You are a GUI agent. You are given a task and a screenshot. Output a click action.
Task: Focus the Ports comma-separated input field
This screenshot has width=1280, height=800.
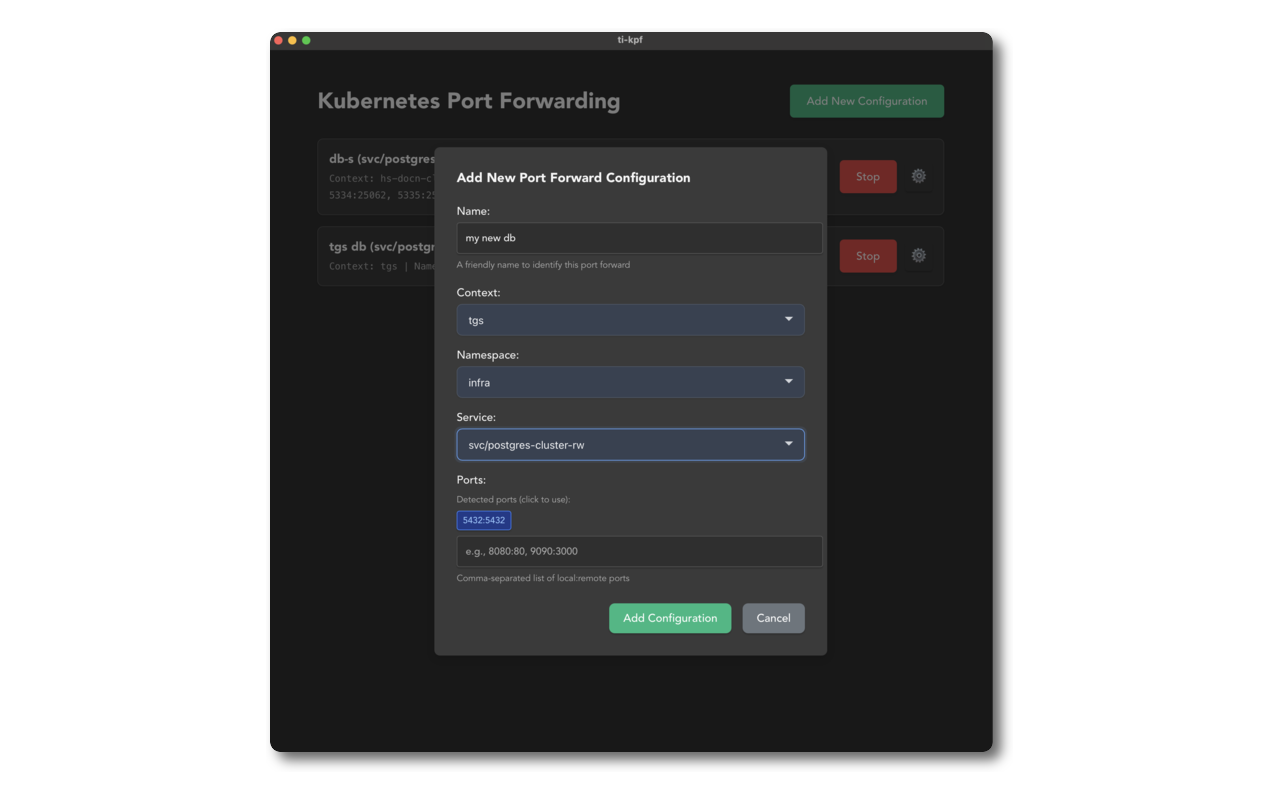(639, 551)
